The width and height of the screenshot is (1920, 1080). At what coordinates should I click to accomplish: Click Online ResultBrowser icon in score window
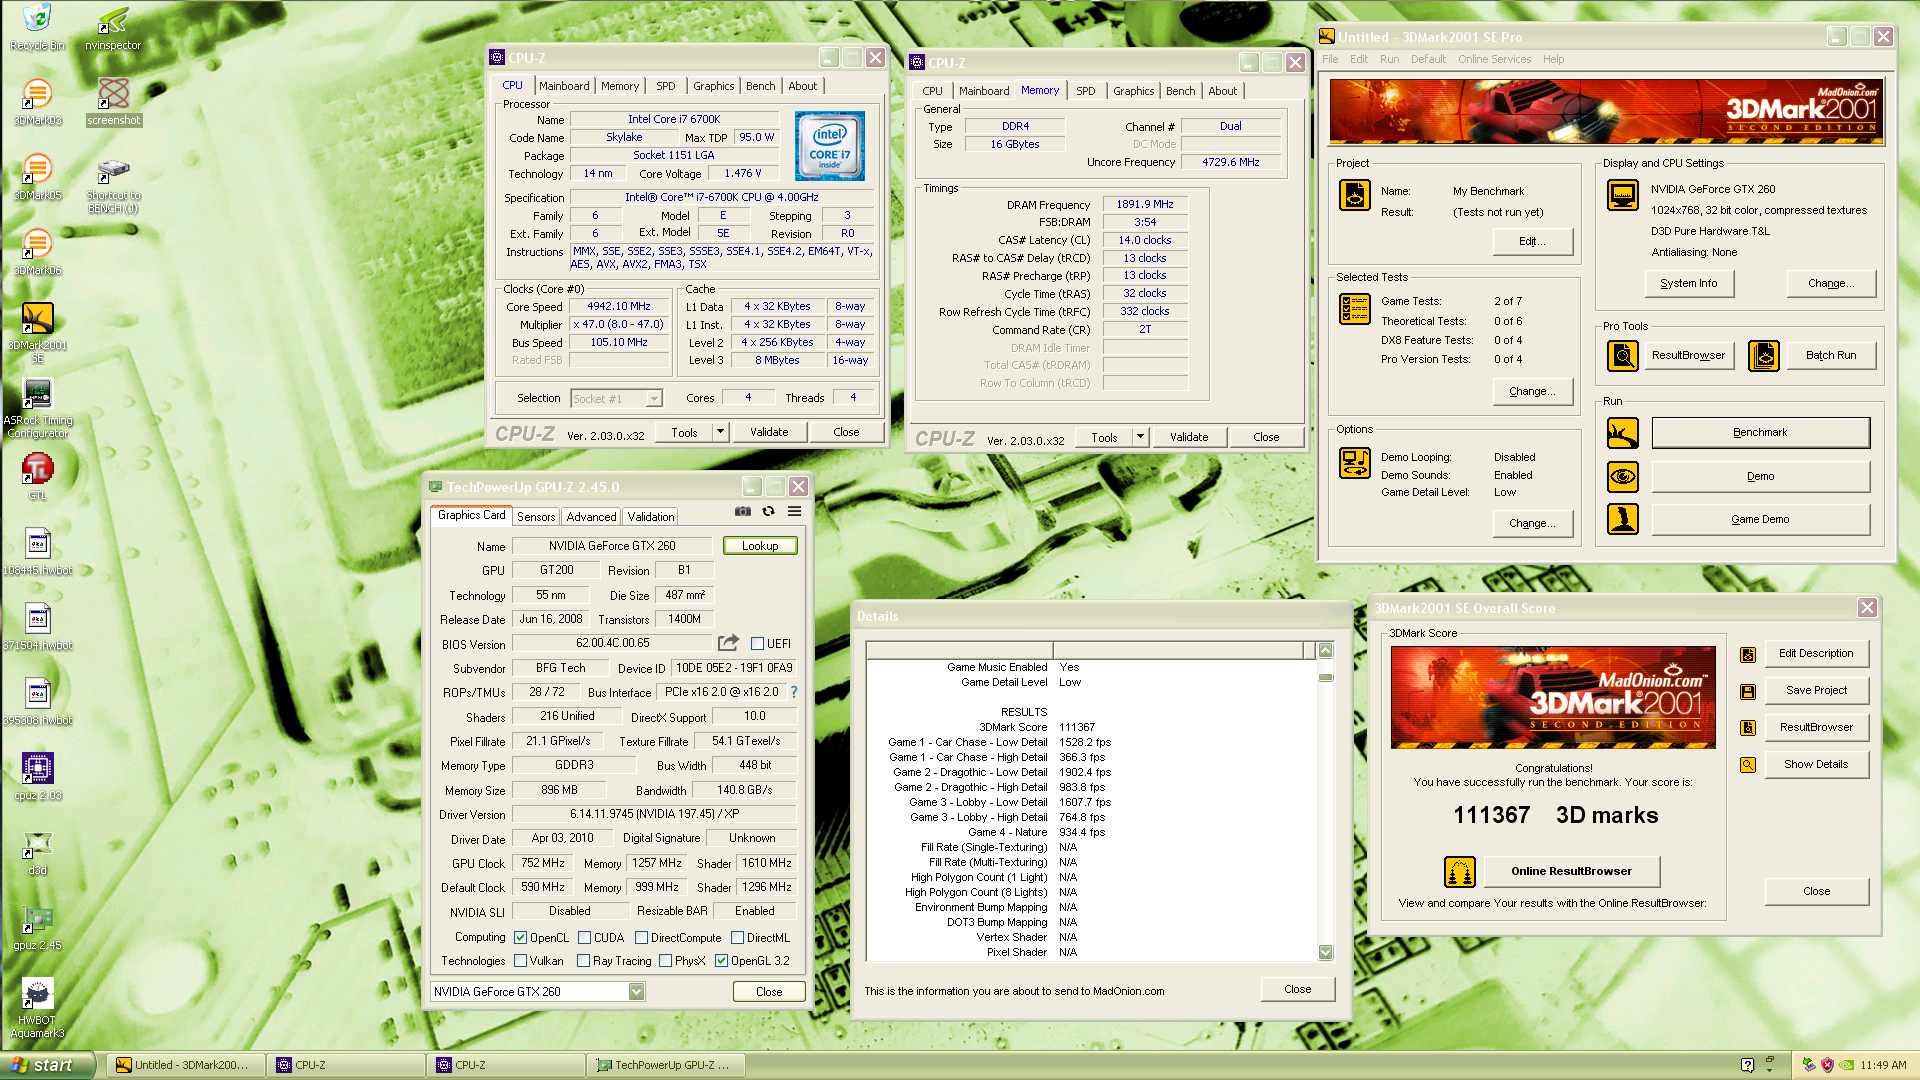pyautogui.click(x=1459, y=872)
